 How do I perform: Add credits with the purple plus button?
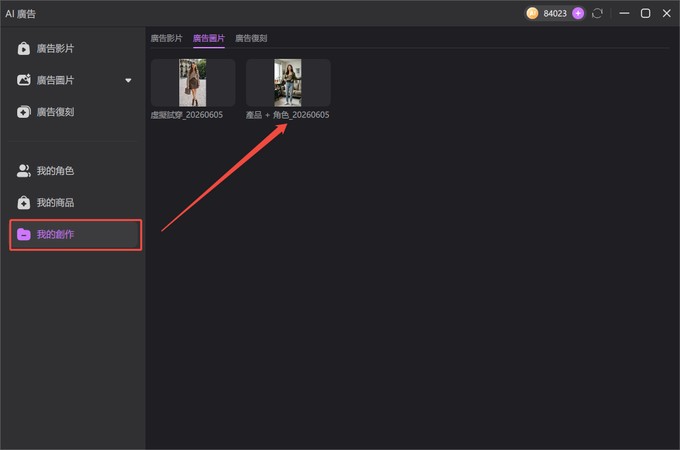[578, 13]
